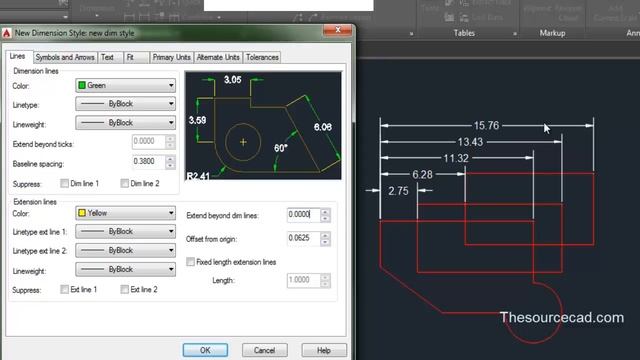Click the yellow color swatch in extension Color
640x360 pixels.
pyautogui.click(x=82, y=213)
